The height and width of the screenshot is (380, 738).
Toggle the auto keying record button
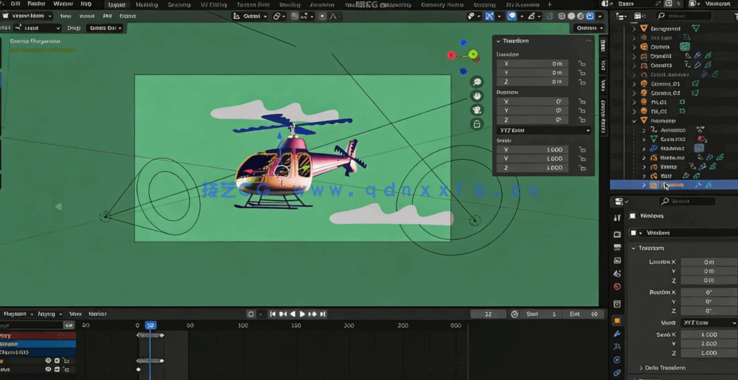point(251,314)
